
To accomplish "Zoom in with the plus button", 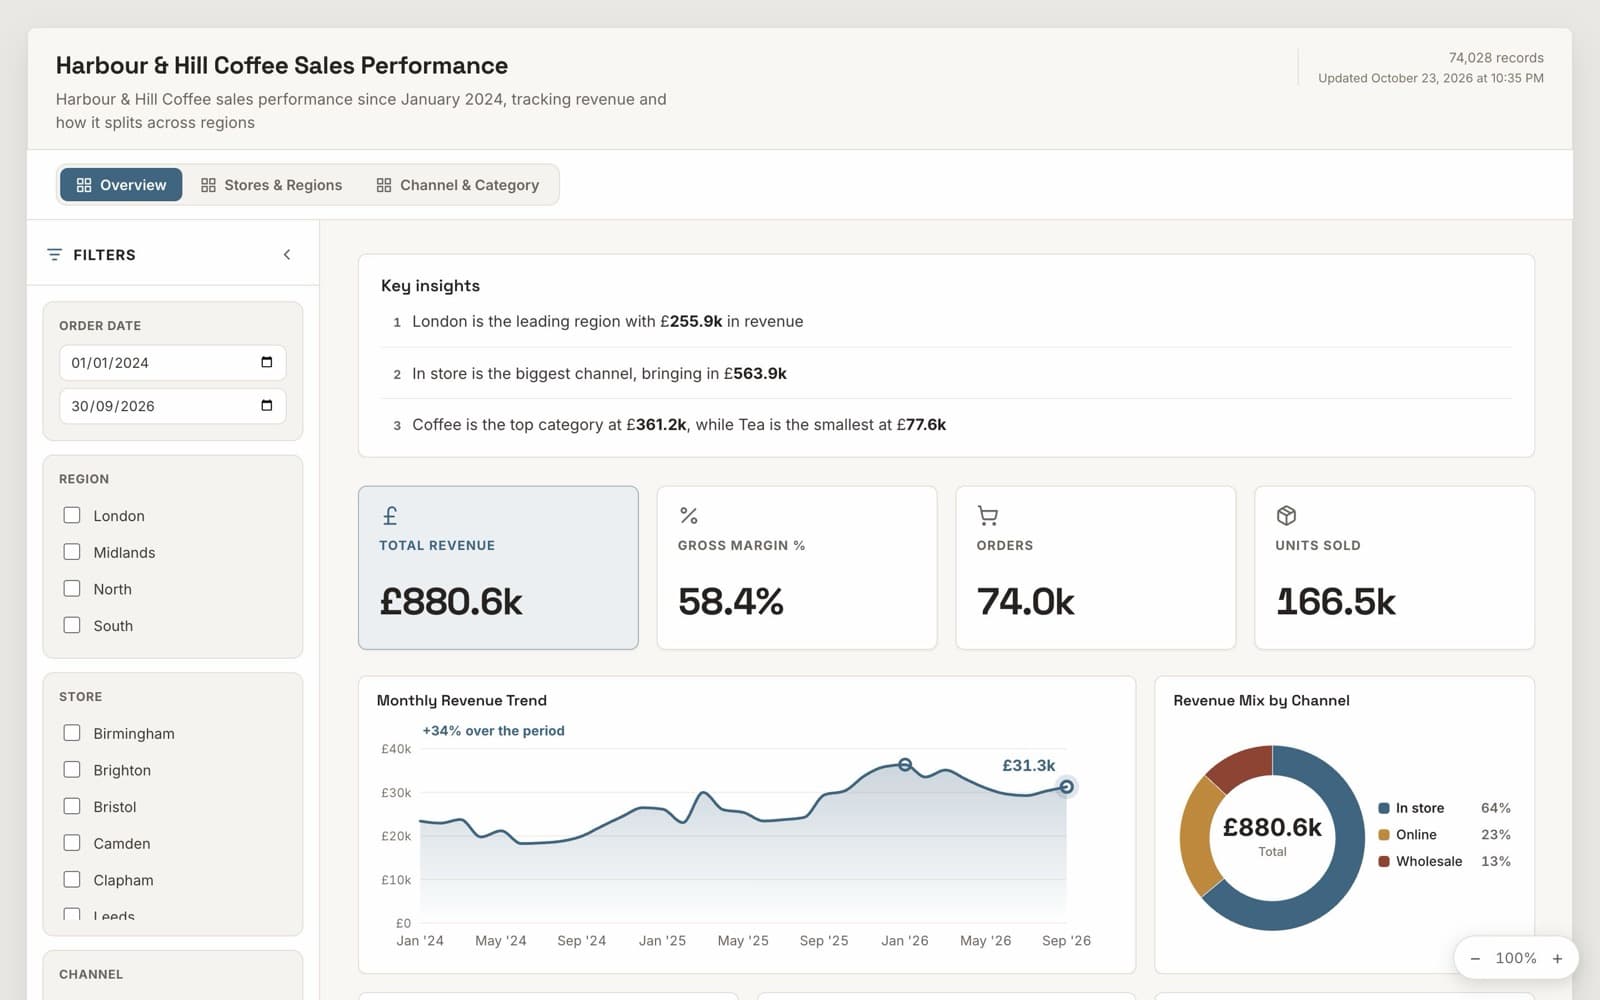I will (1557, 958).
